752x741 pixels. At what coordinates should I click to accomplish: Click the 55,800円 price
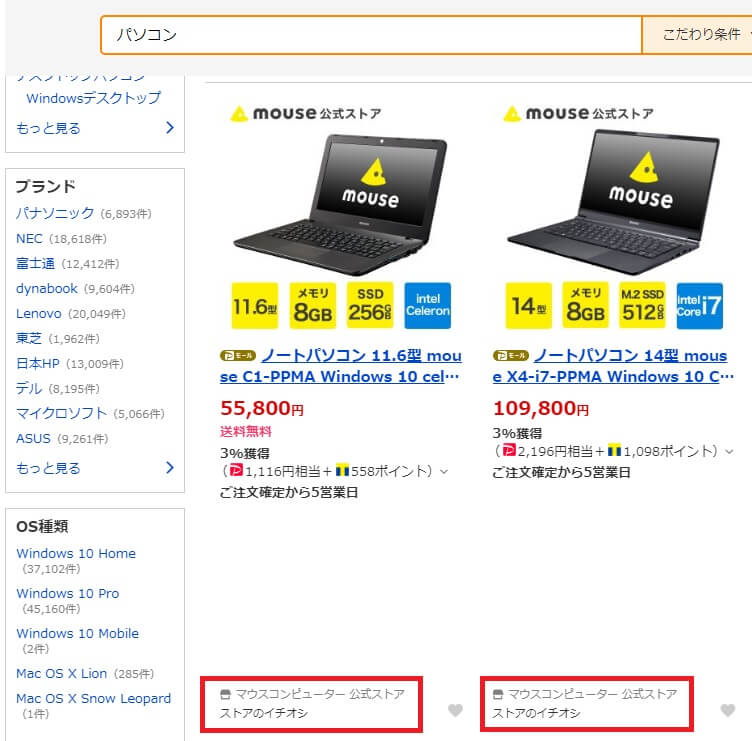pos(262,408)
